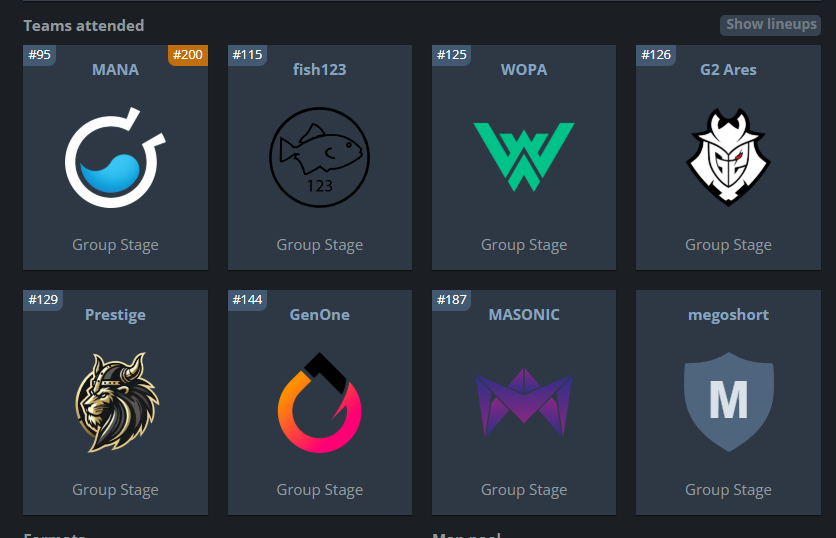Click the #187 ranking badge on MASONIC
This screenshot has width=836, height=538.
tap(452, 300)
